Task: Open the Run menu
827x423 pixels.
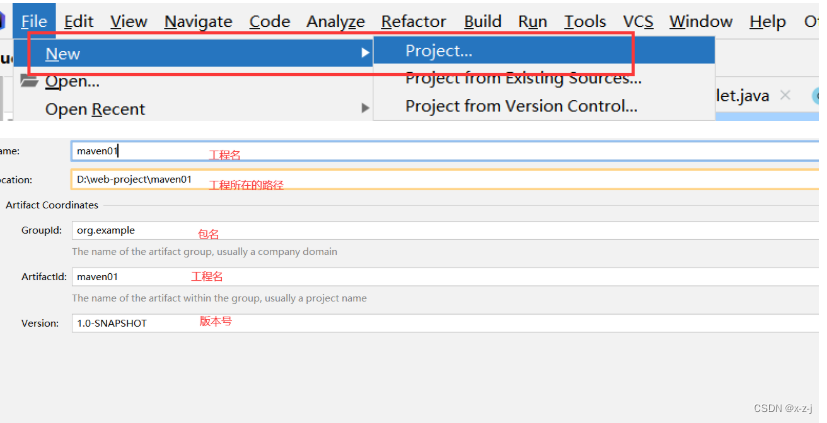Action: point(533,21)
